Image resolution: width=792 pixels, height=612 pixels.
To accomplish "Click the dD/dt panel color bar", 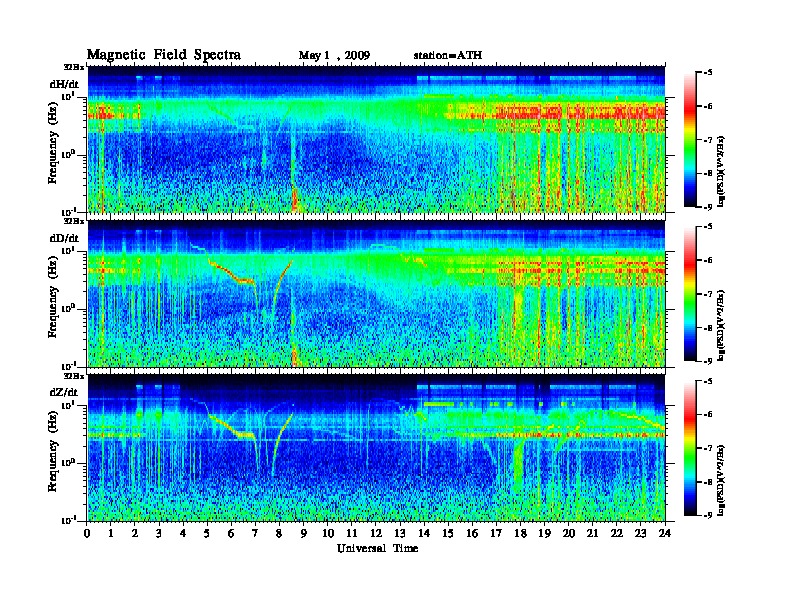I will tap(690, 293).
